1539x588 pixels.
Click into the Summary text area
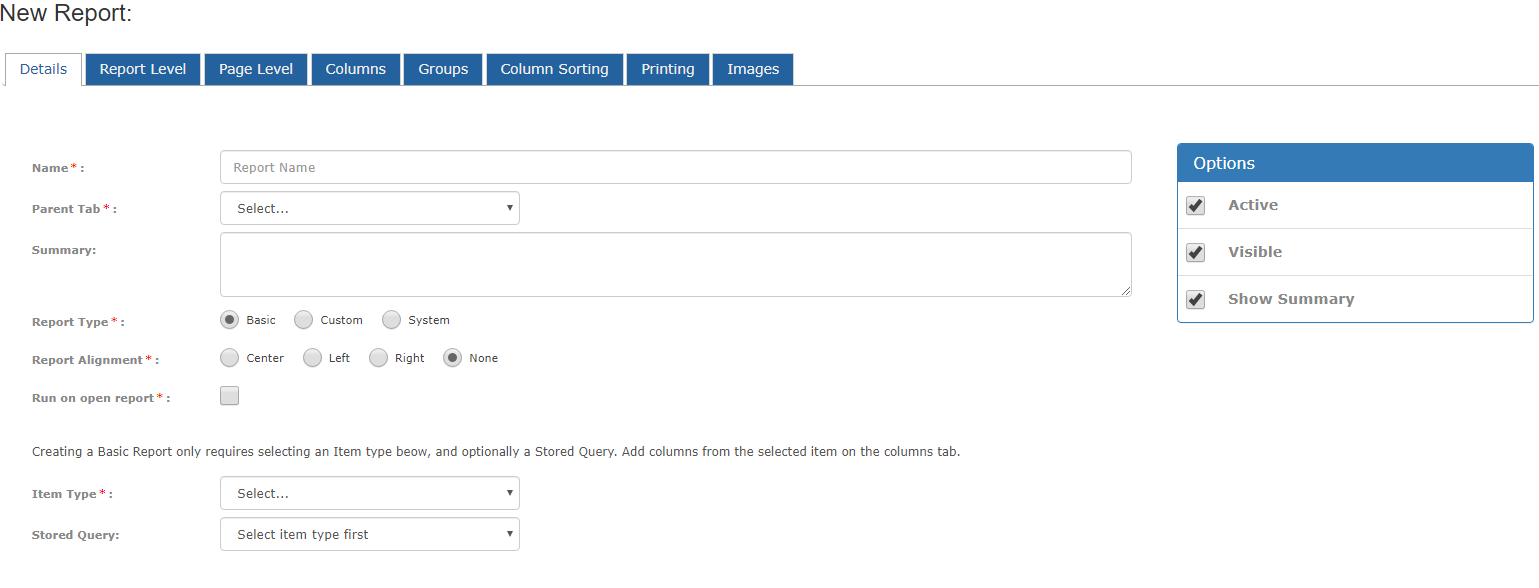pyautogui.click(x=676, y=265)
